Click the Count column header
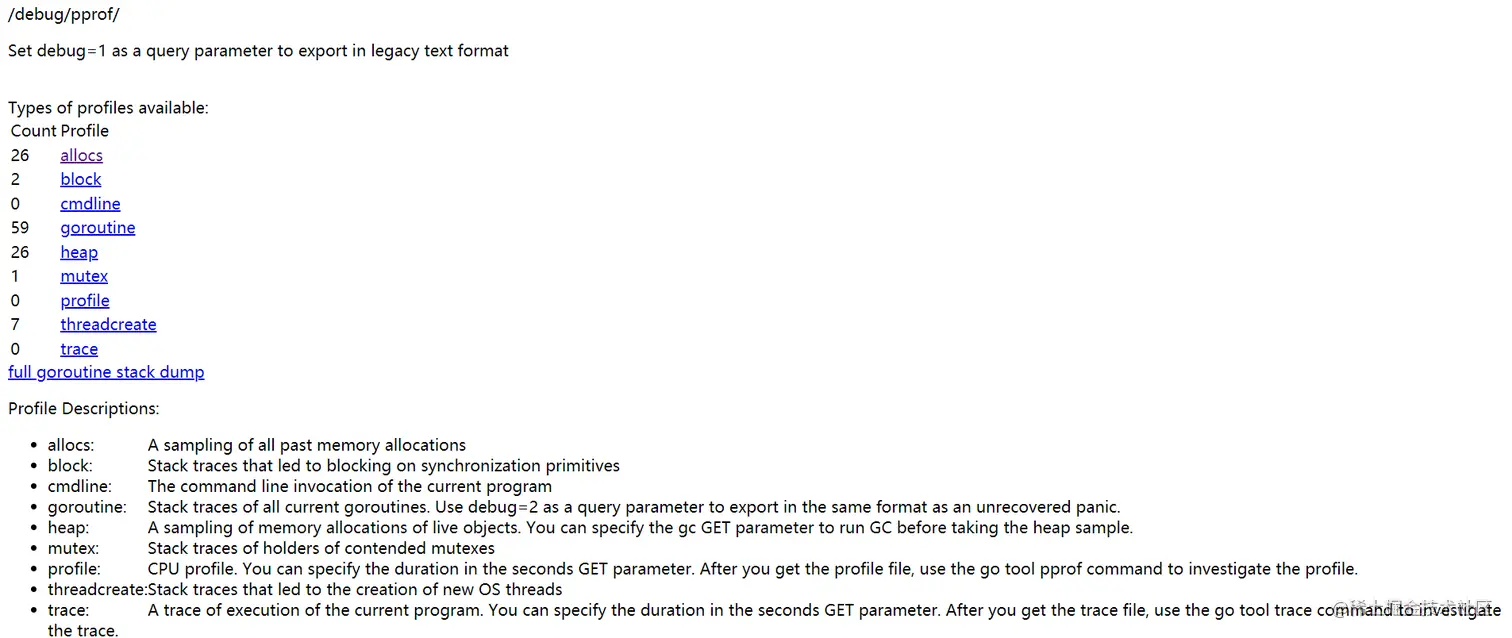 (33, 131)
